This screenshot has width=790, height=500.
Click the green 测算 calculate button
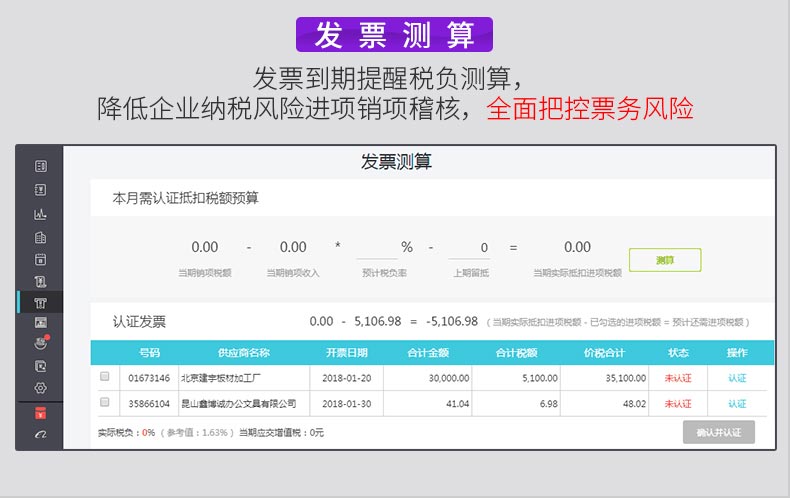665,260
